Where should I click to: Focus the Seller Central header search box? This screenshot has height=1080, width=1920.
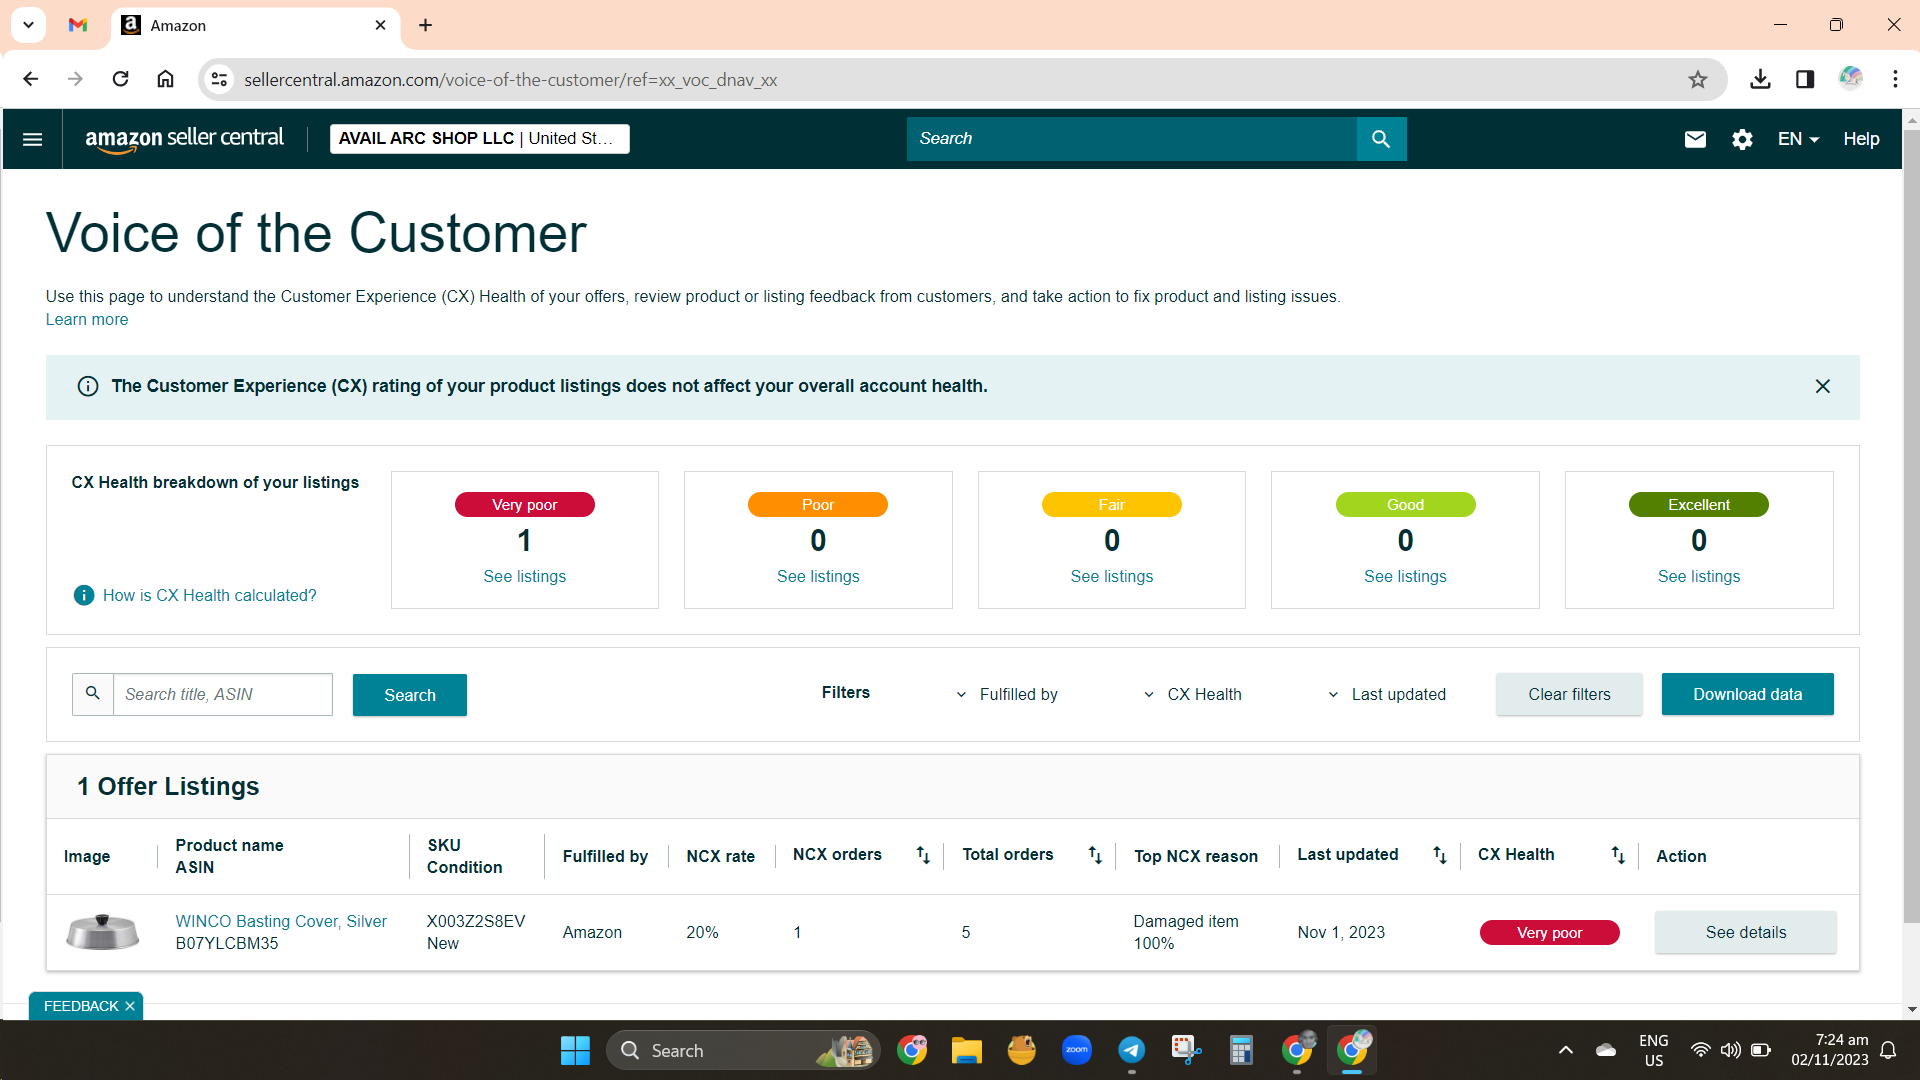(1131, 139)
